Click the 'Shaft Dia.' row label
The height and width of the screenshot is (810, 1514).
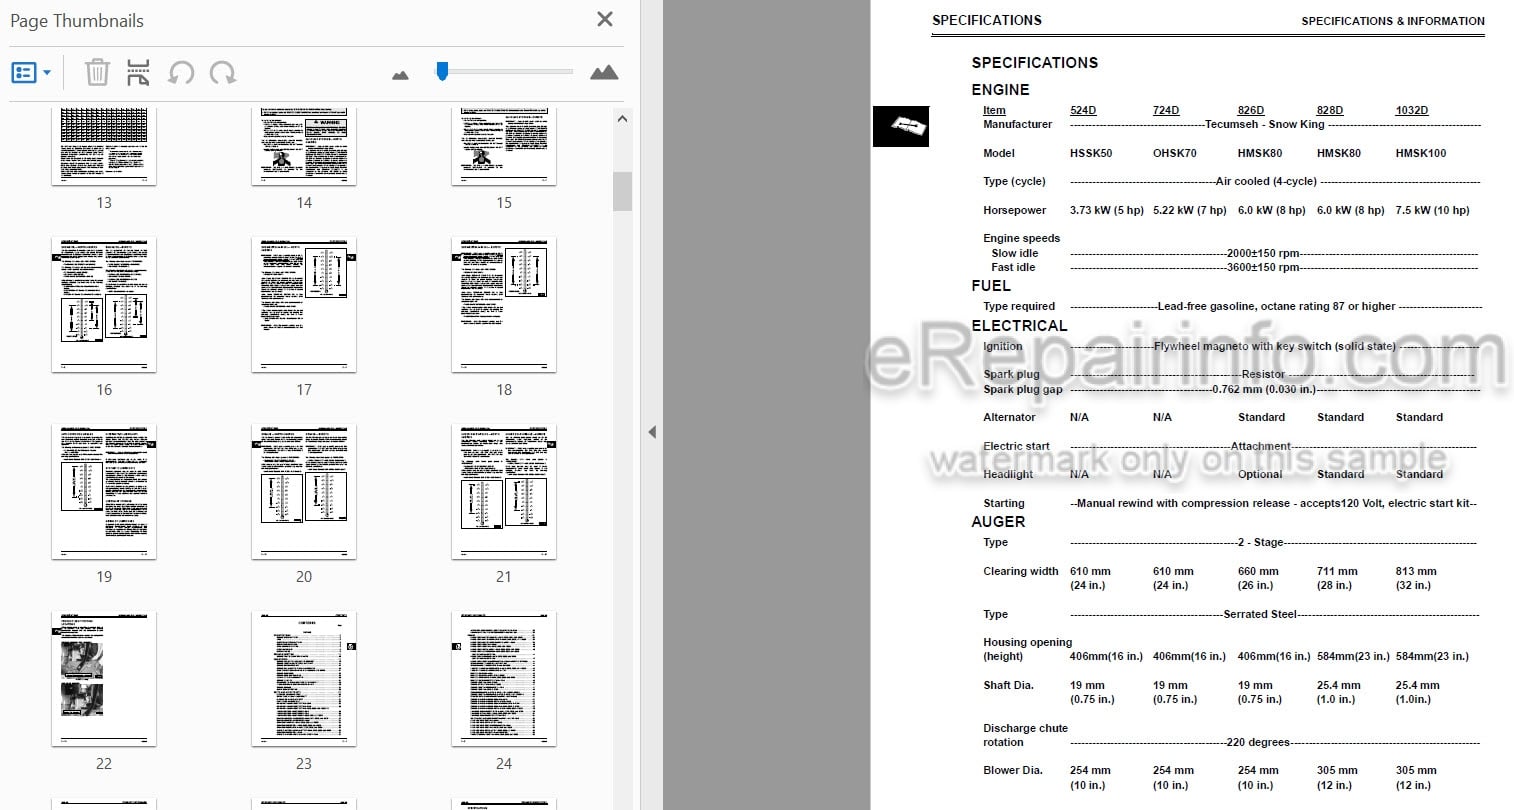[1009, 685]
